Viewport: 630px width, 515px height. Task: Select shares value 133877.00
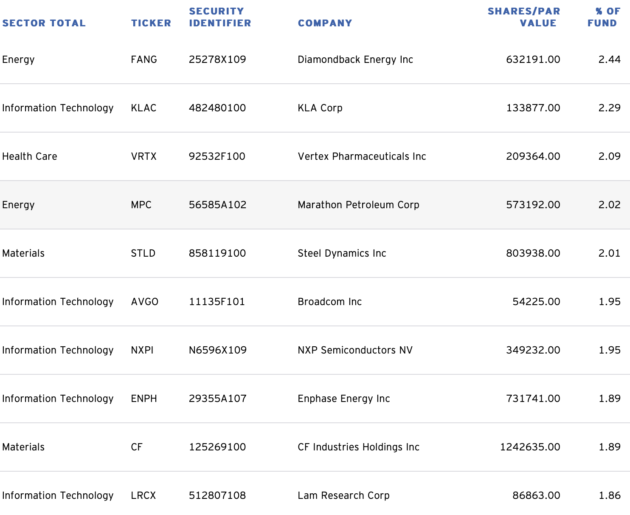[533, 108]
